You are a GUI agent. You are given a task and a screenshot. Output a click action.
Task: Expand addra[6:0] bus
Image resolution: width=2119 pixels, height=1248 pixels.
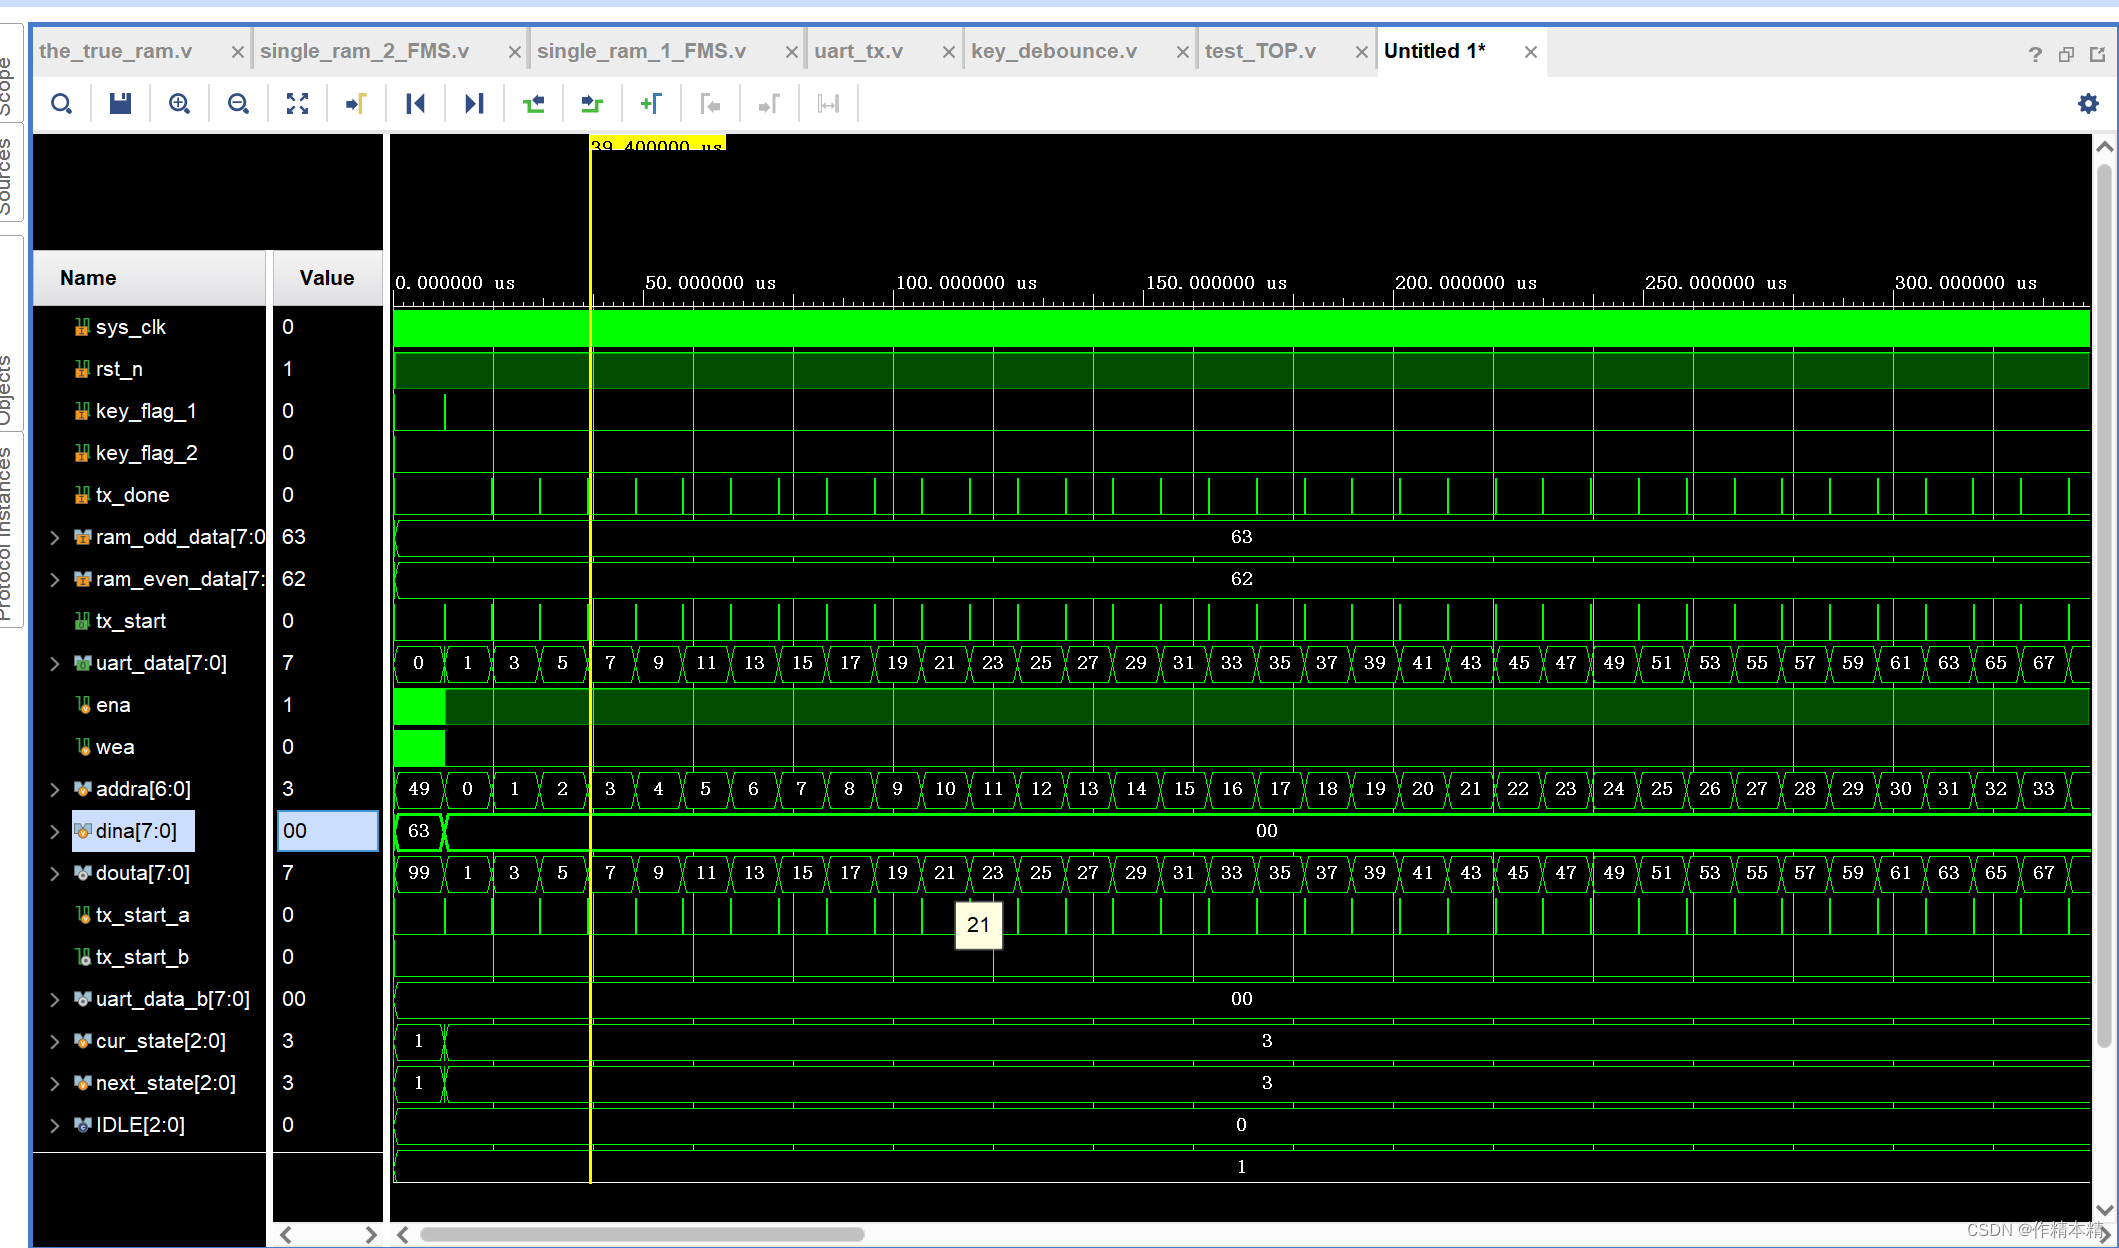[55, 789]
